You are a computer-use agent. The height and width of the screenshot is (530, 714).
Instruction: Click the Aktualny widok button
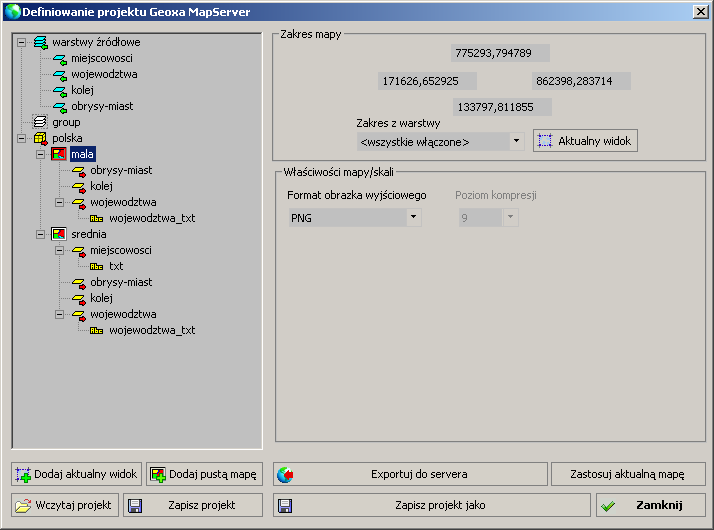(x=585, y=142)
